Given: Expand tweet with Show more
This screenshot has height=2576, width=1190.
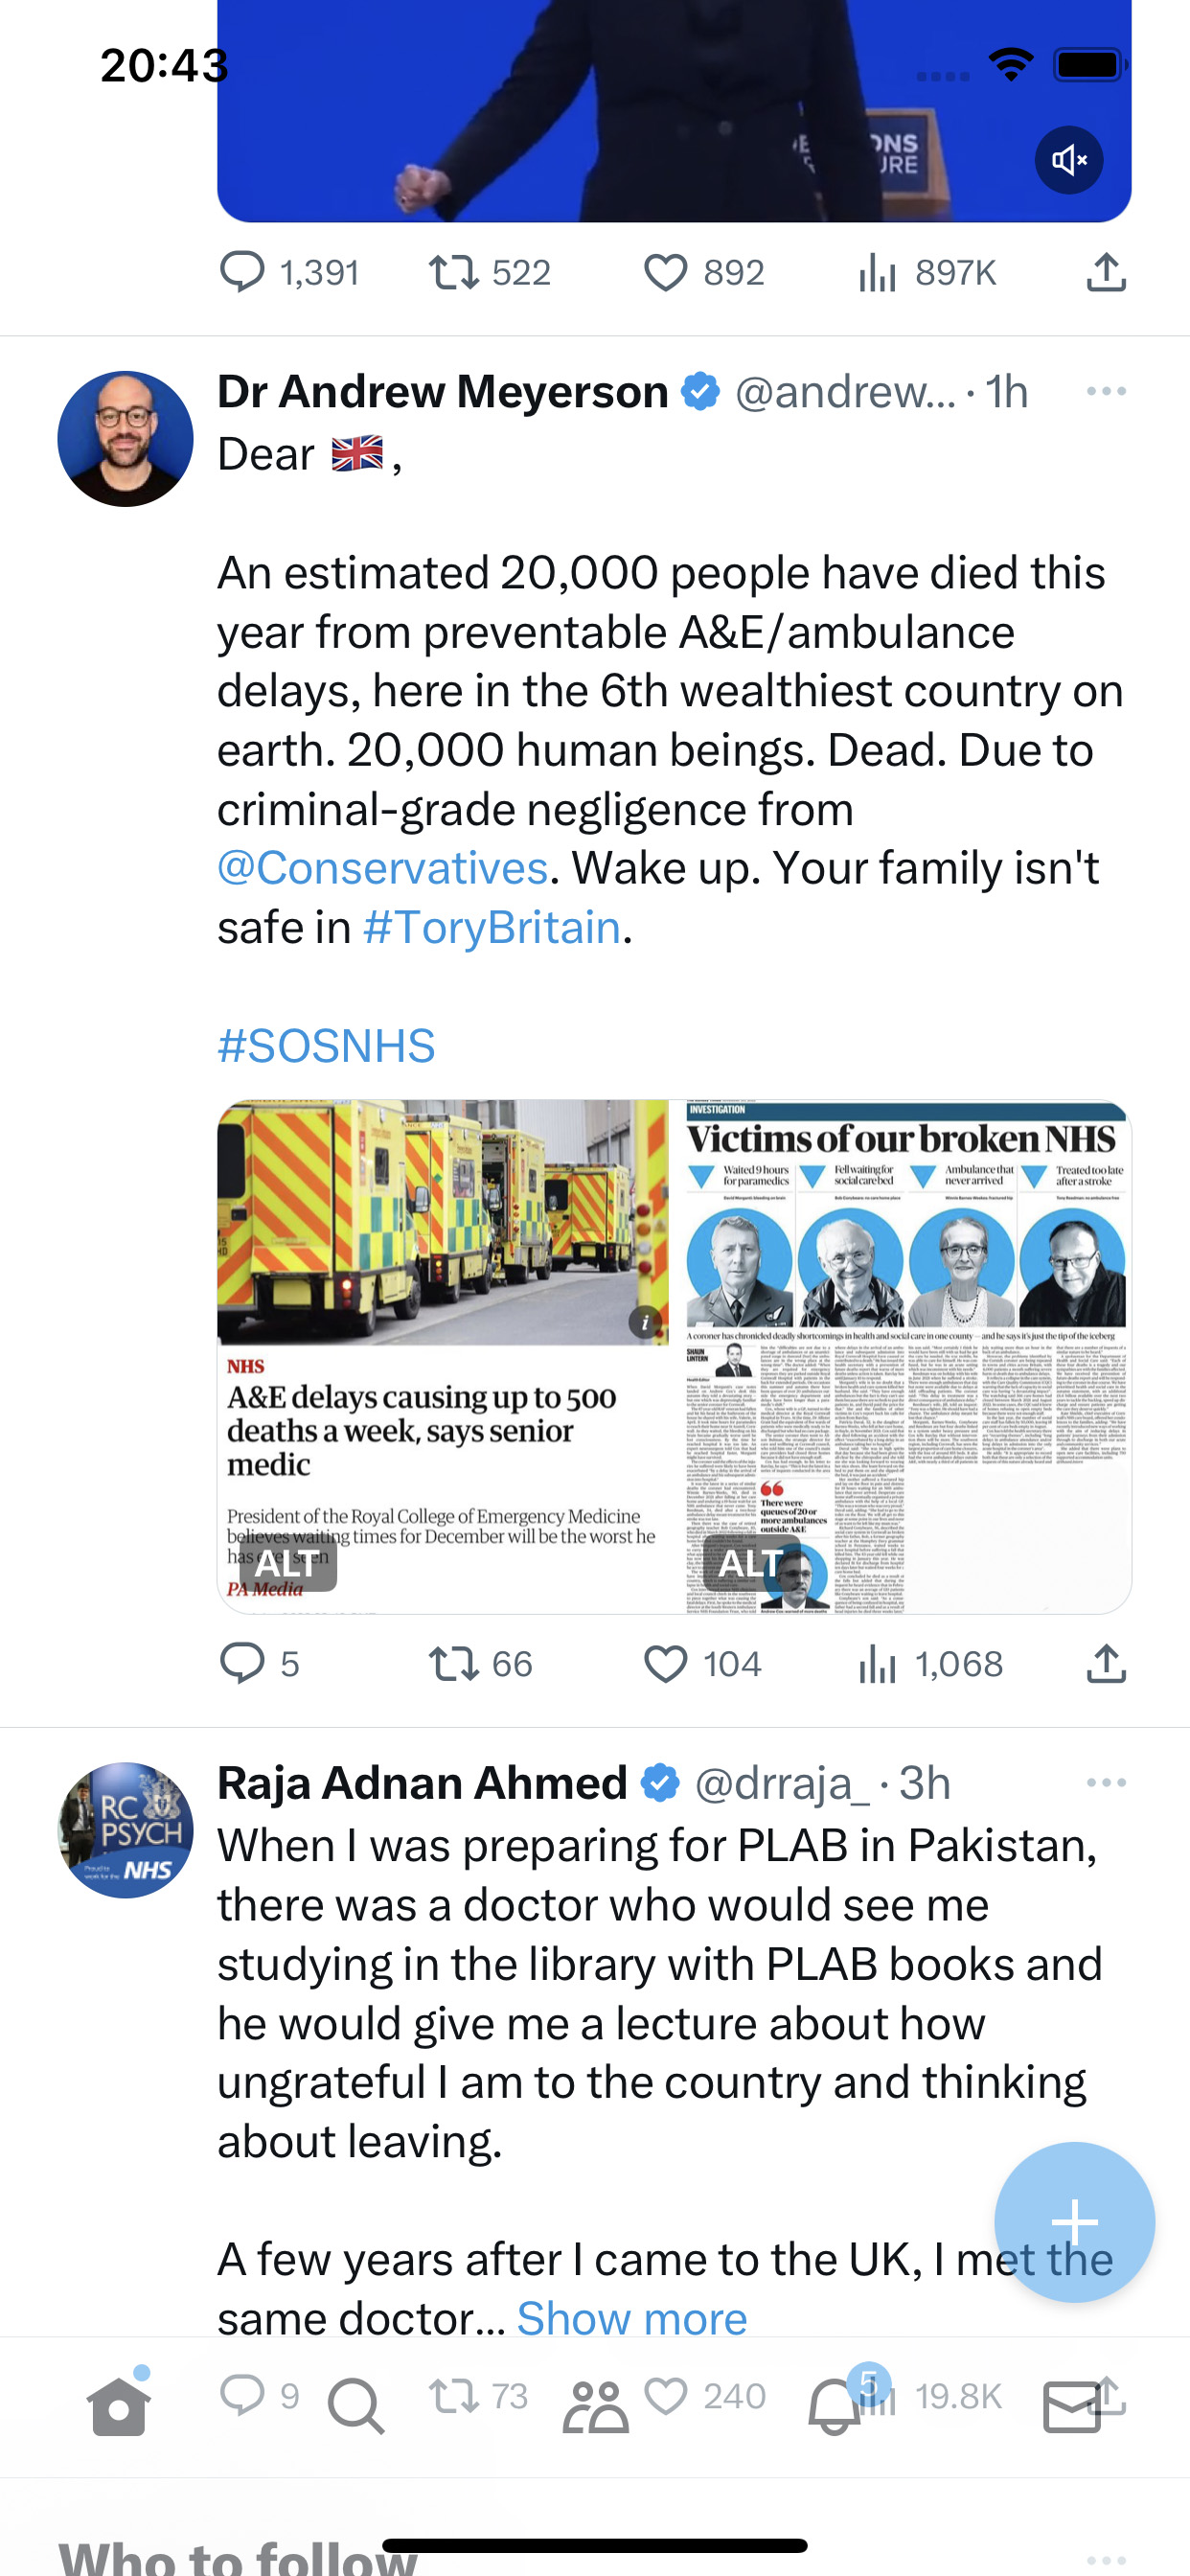Looking at the screenshot, I should pos(632,2317).
